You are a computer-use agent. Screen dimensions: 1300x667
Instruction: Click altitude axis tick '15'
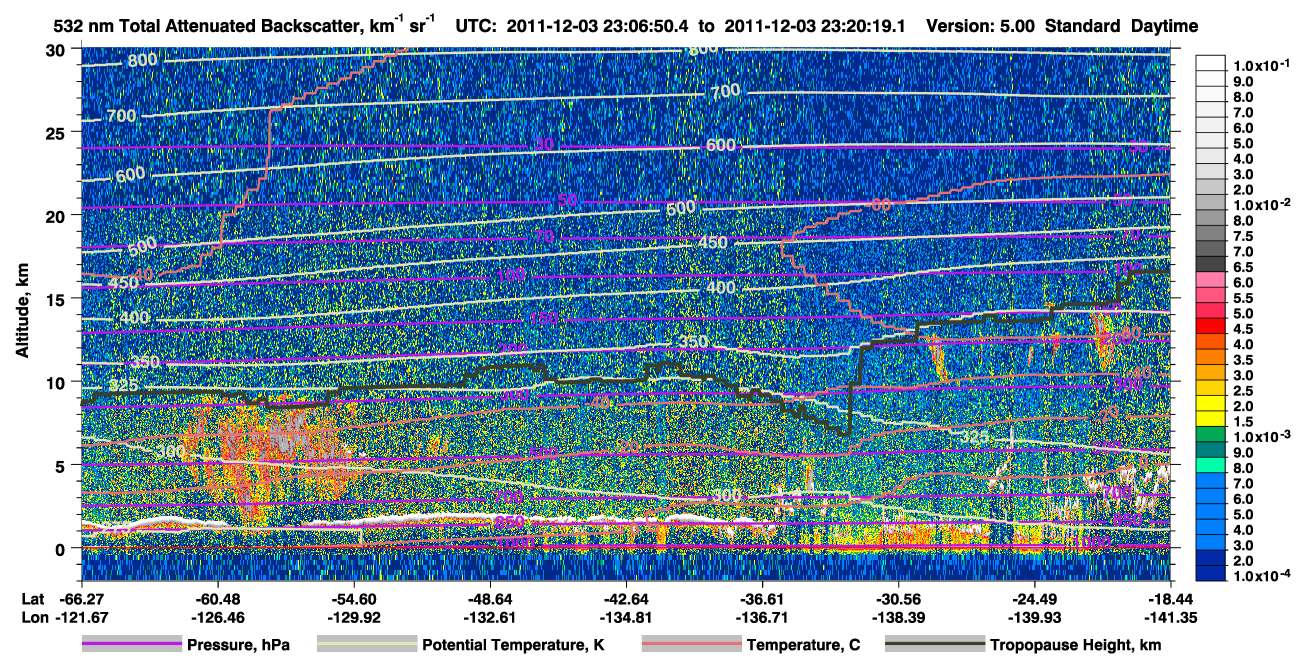[x=58, y=298]
